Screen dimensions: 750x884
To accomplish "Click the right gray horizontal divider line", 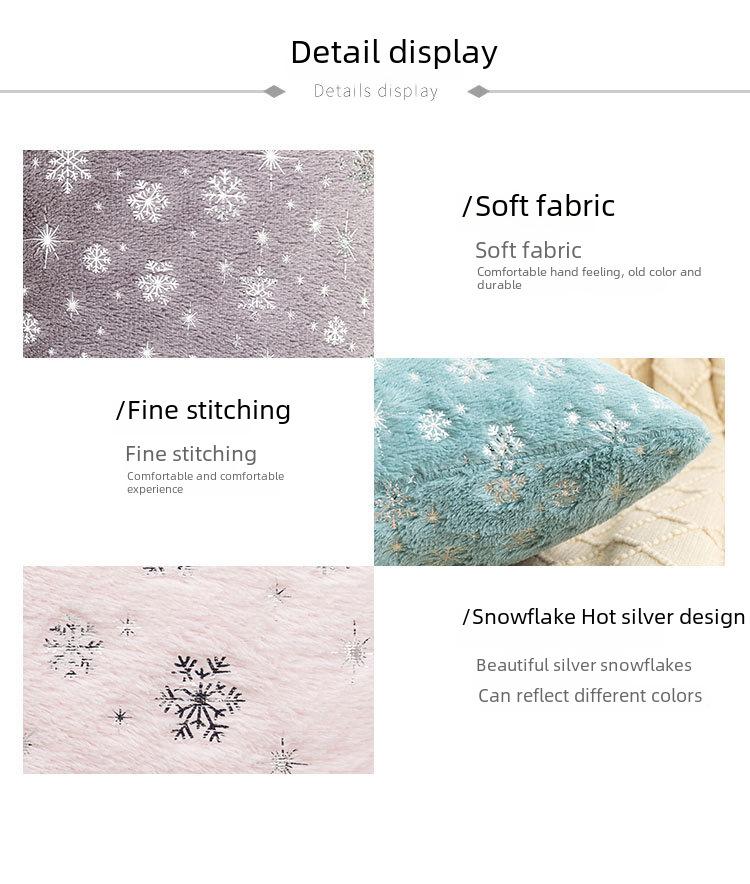I will coord(619,91).
